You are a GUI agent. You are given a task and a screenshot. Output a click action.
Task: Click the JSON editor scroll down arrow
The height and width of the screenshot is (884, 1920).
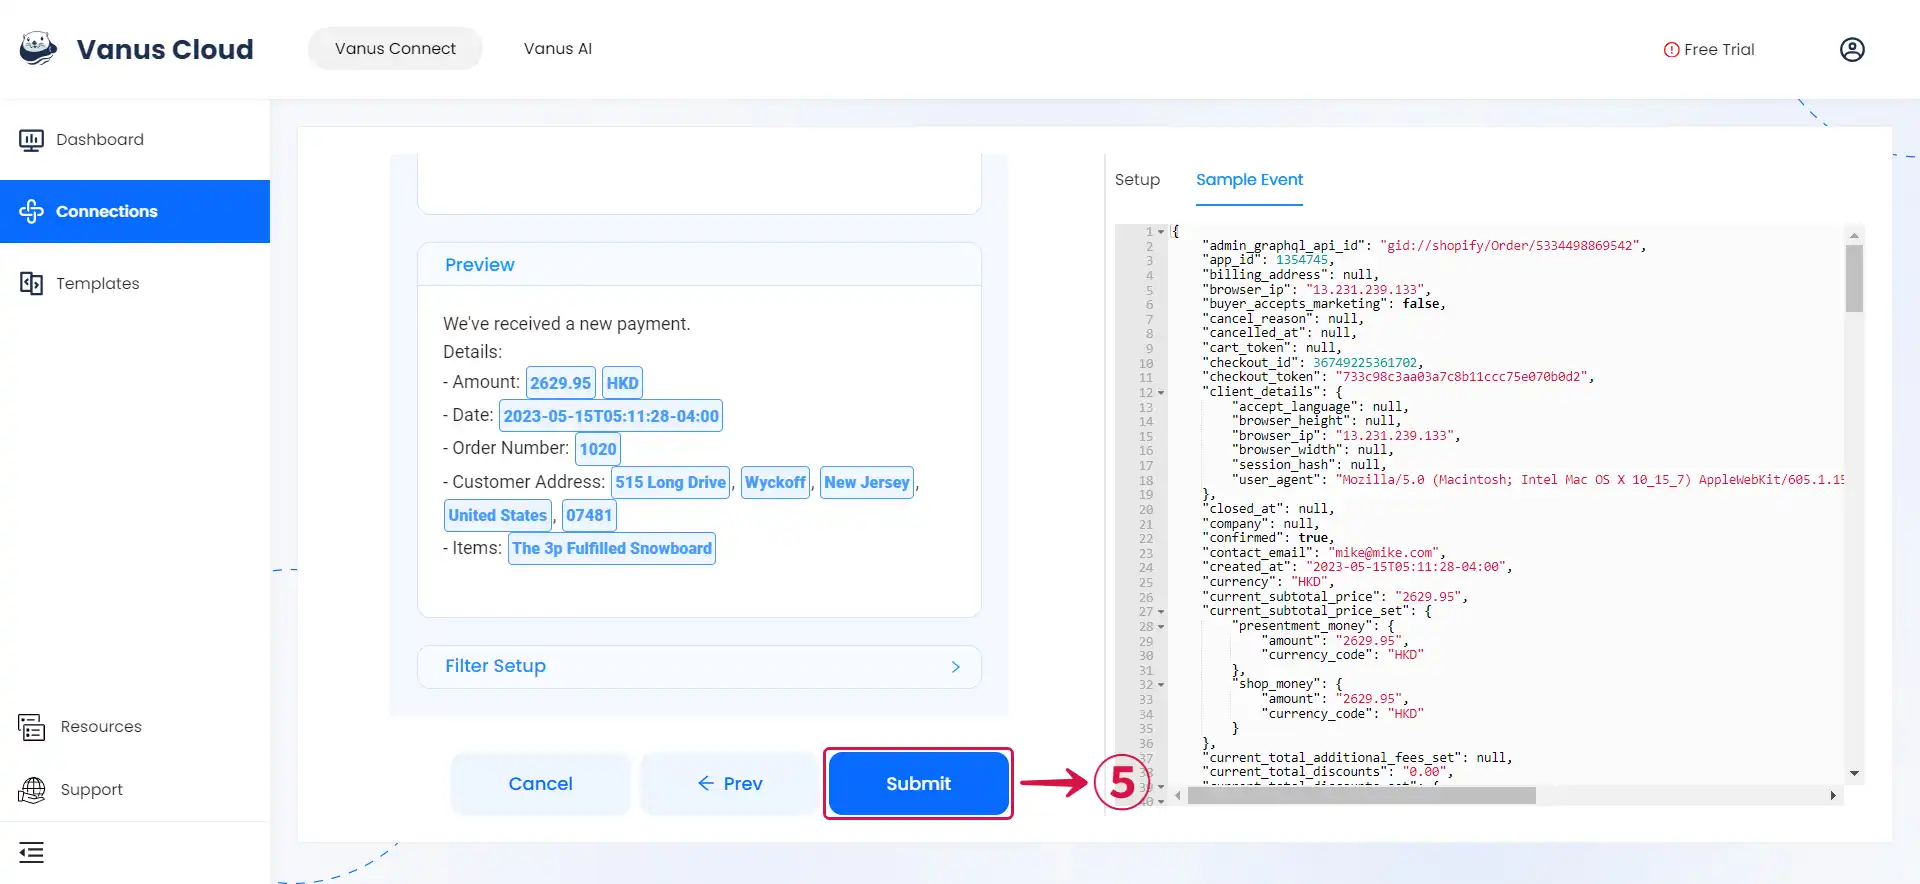[1854, 774]
